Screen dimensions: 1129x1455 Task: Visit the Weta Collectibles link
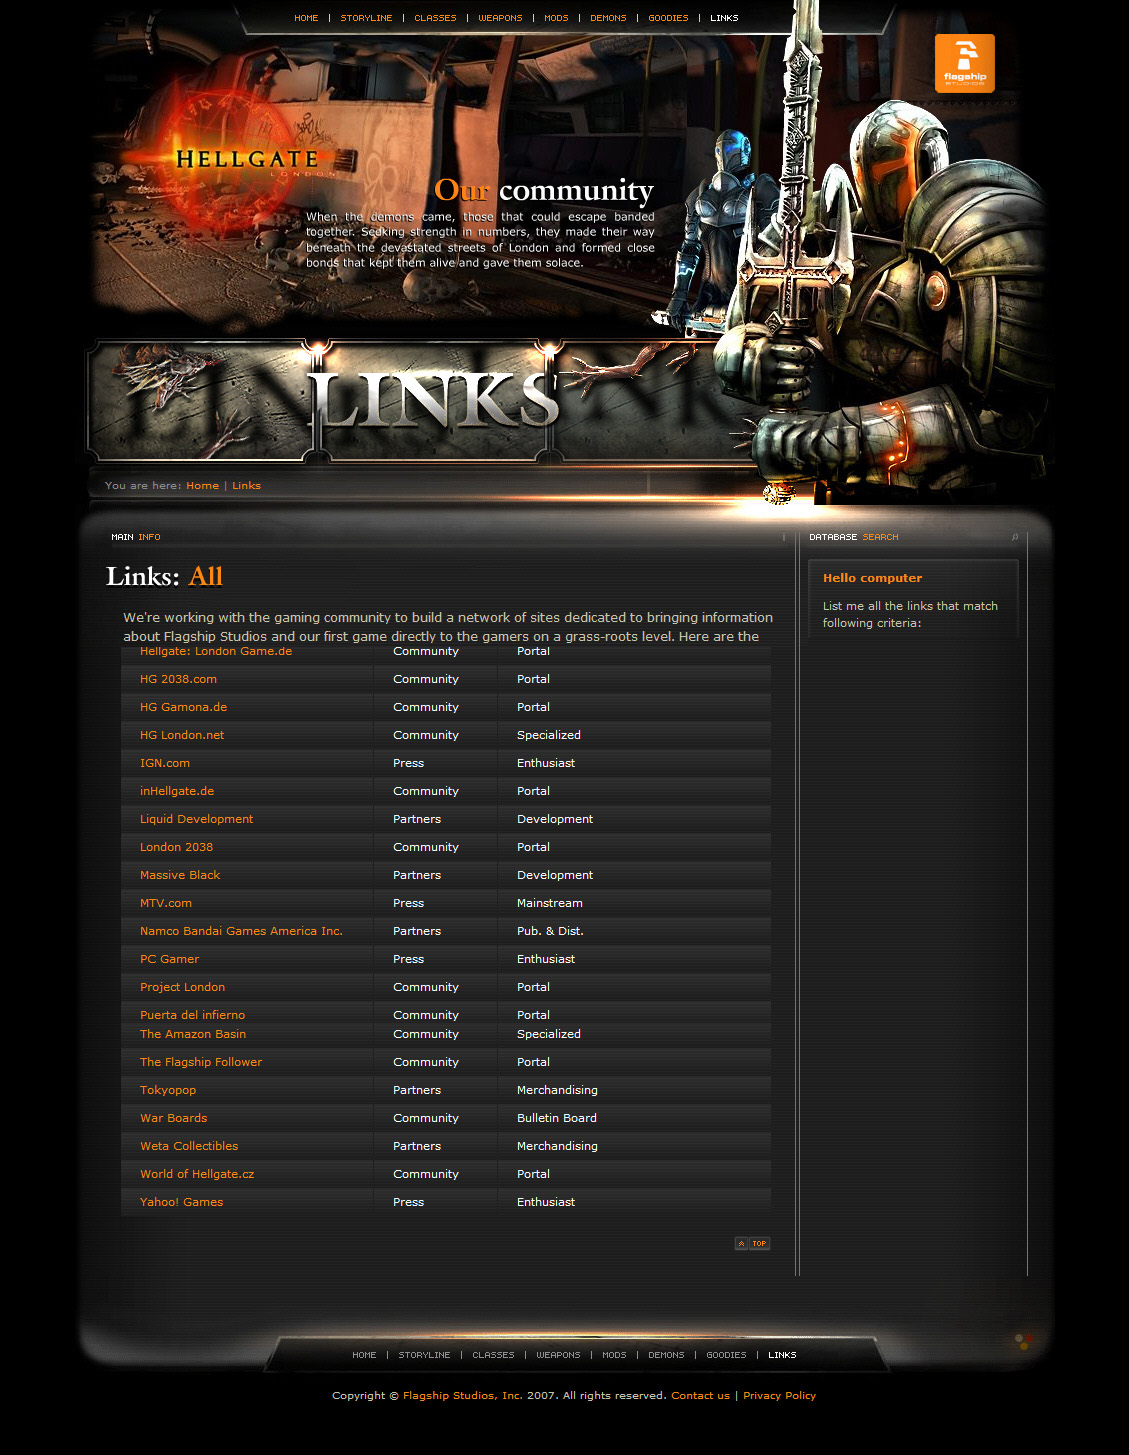point(189,1146)
